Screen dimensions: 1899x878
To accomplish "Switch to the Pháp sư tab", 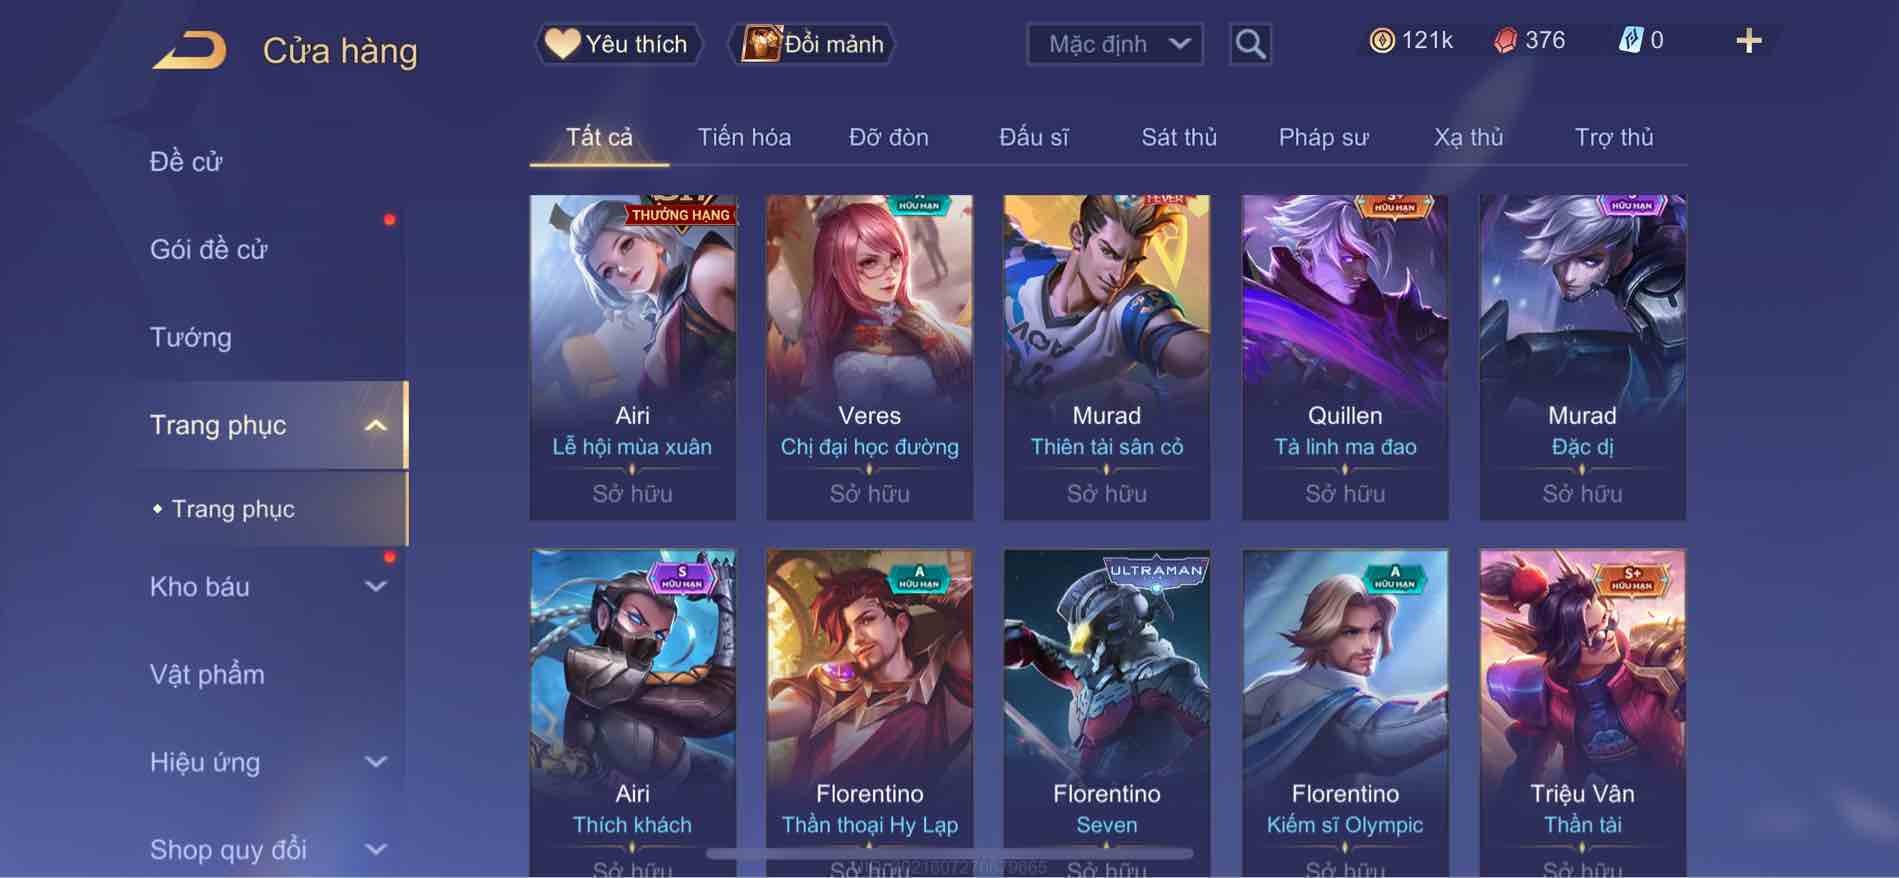I will coord(1323,137).
